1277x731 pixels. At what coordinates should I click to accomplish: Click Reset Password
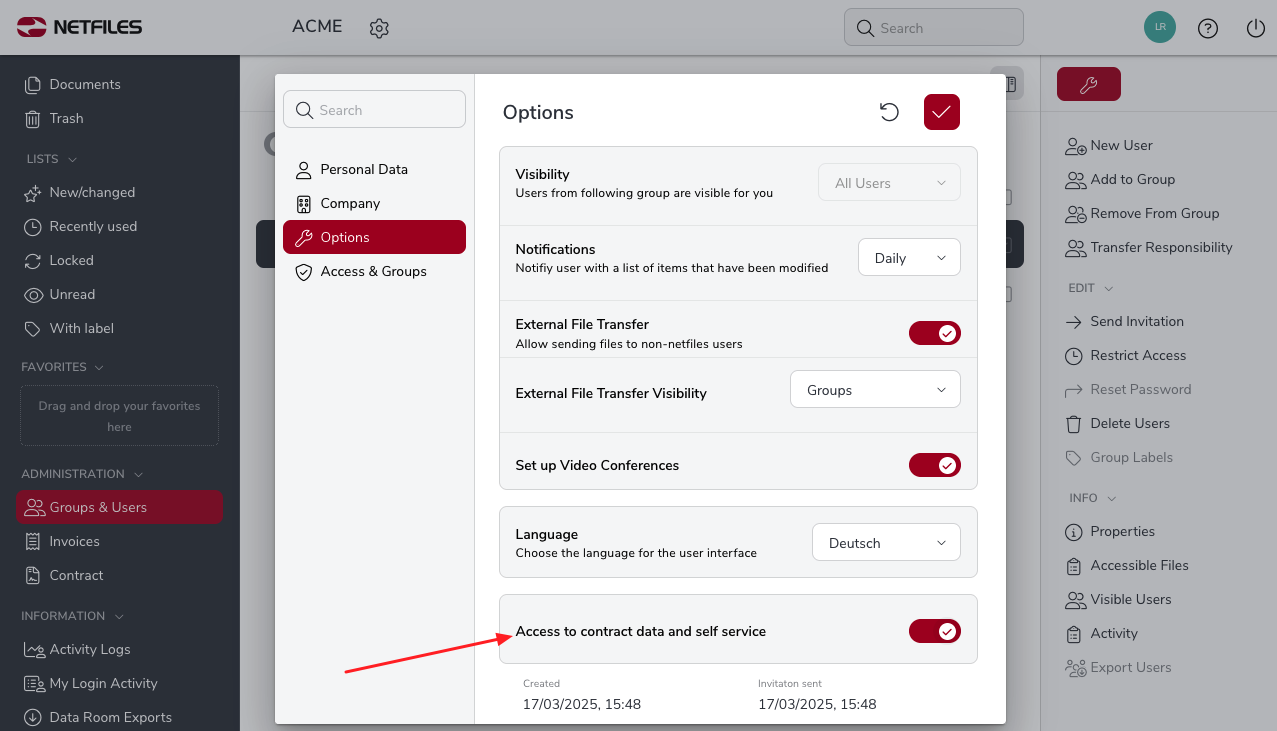point(1128,389)
